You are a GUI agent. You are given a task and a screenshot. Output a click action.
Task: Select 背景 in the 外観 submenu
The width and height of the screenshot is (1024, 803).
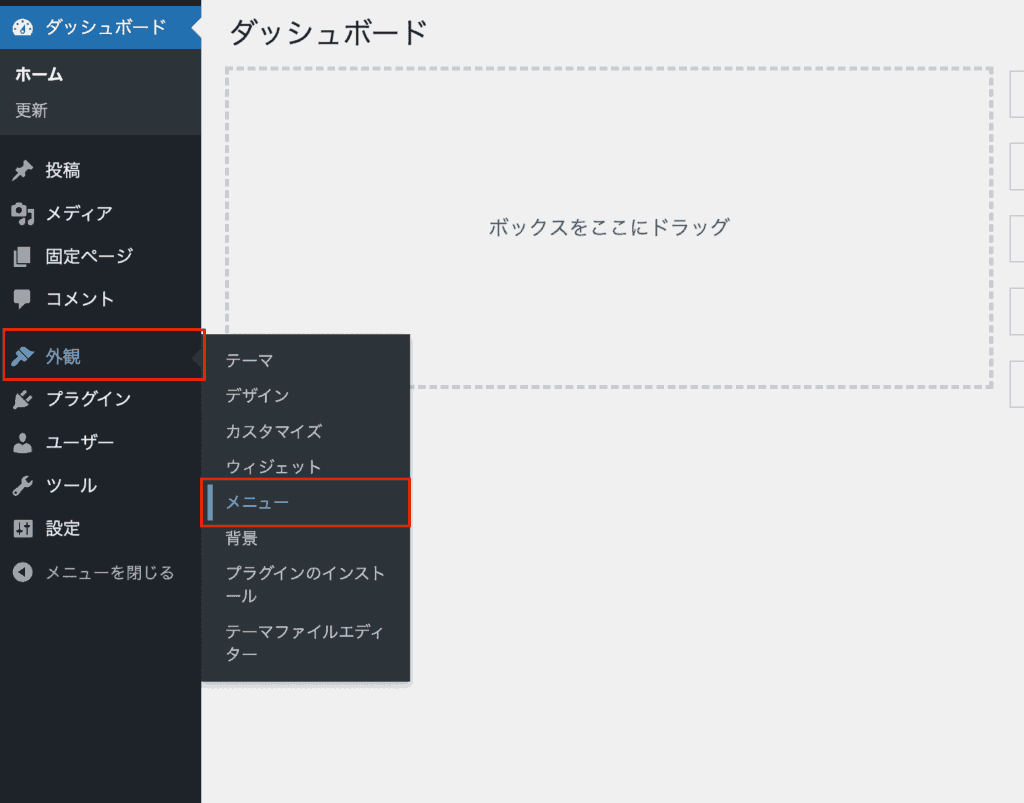(x=241, y=539)
